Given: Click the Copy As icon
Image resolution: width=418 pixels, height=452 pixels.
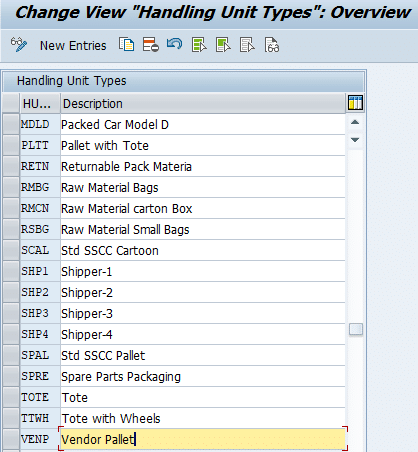Looking at the screenshot, I should tap(127, 45).
